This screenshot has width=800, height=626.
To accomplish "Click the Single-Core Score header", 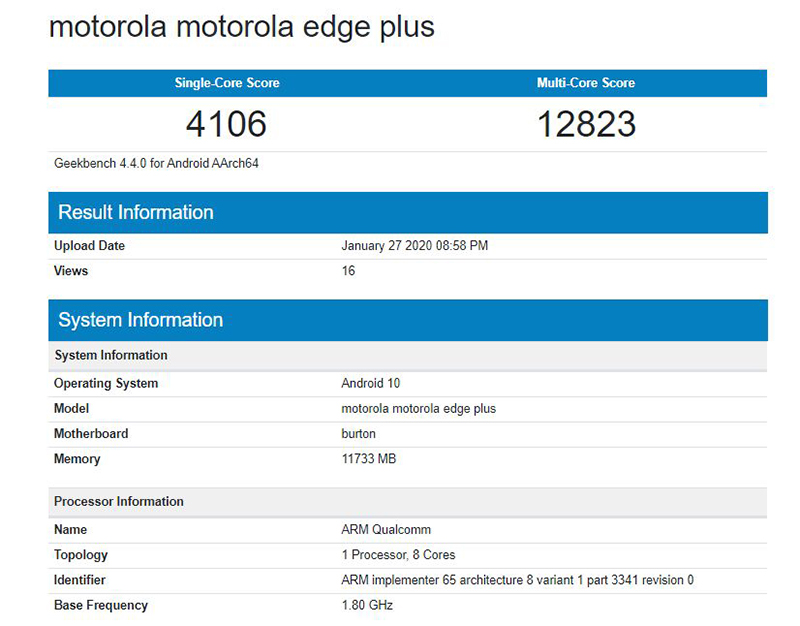I will (227, 83).
